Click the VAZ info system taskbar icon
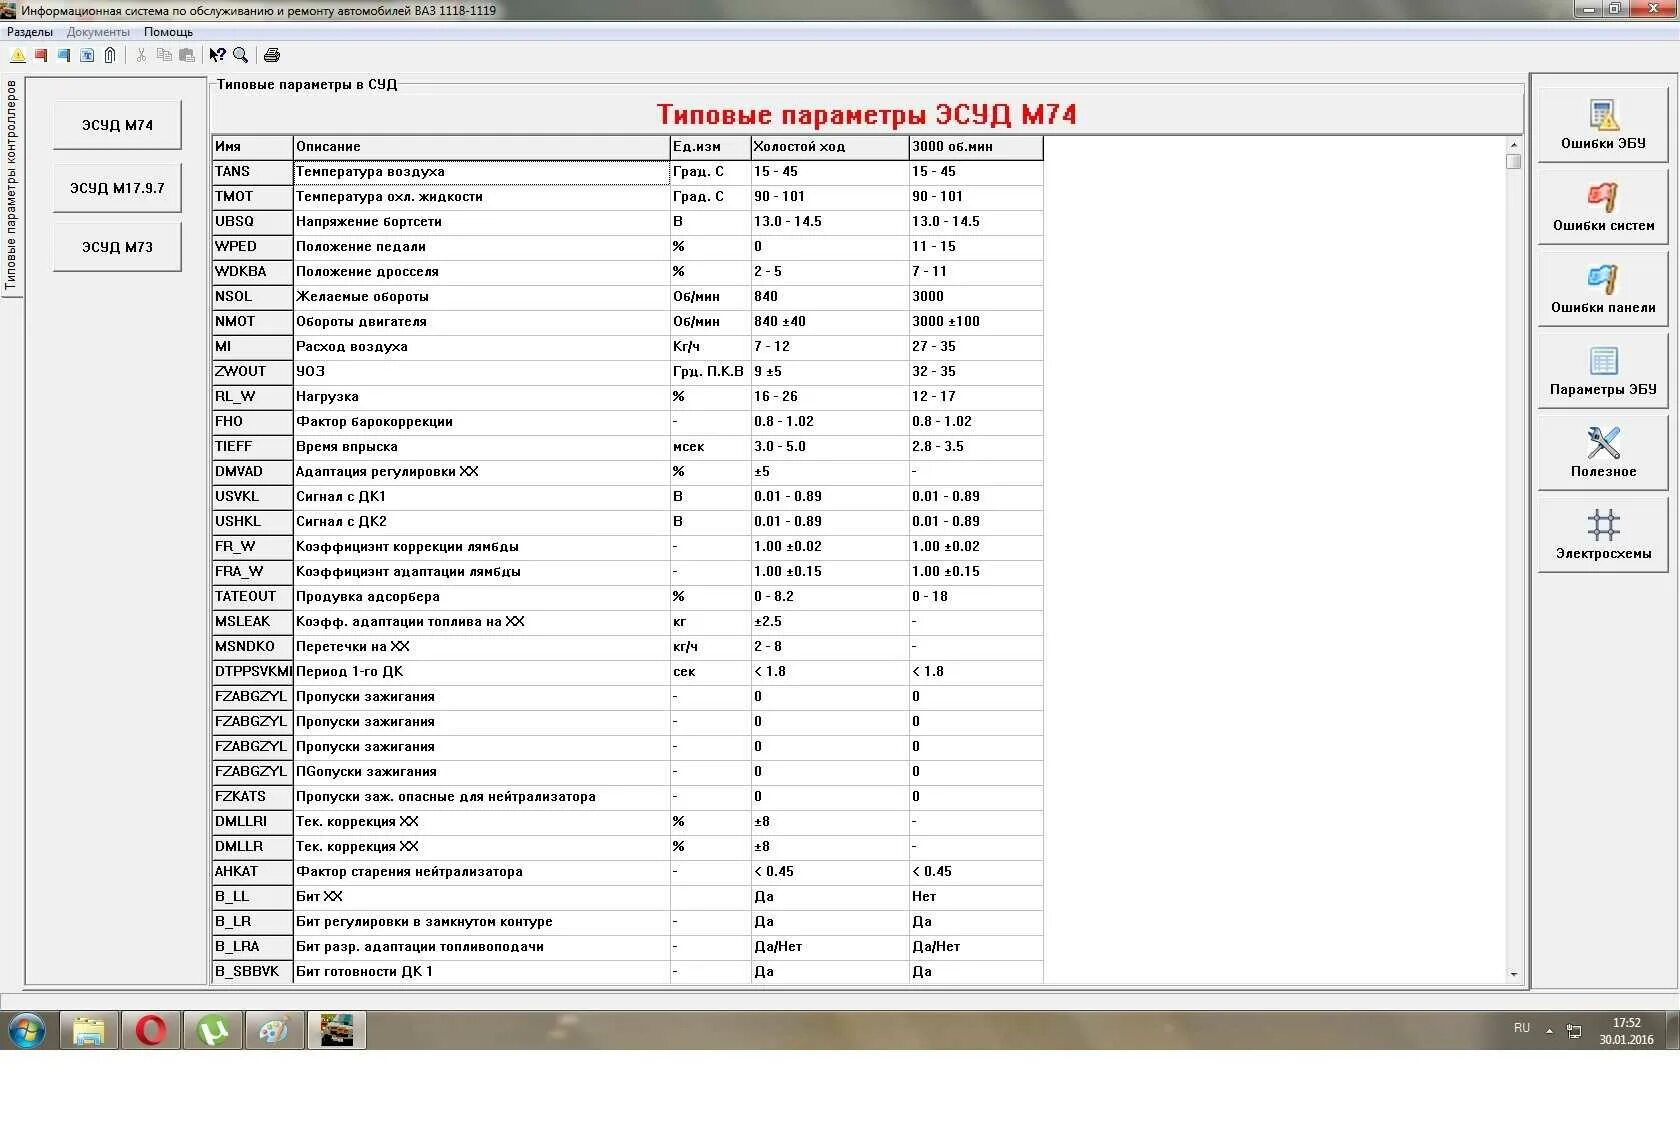 337,1030
